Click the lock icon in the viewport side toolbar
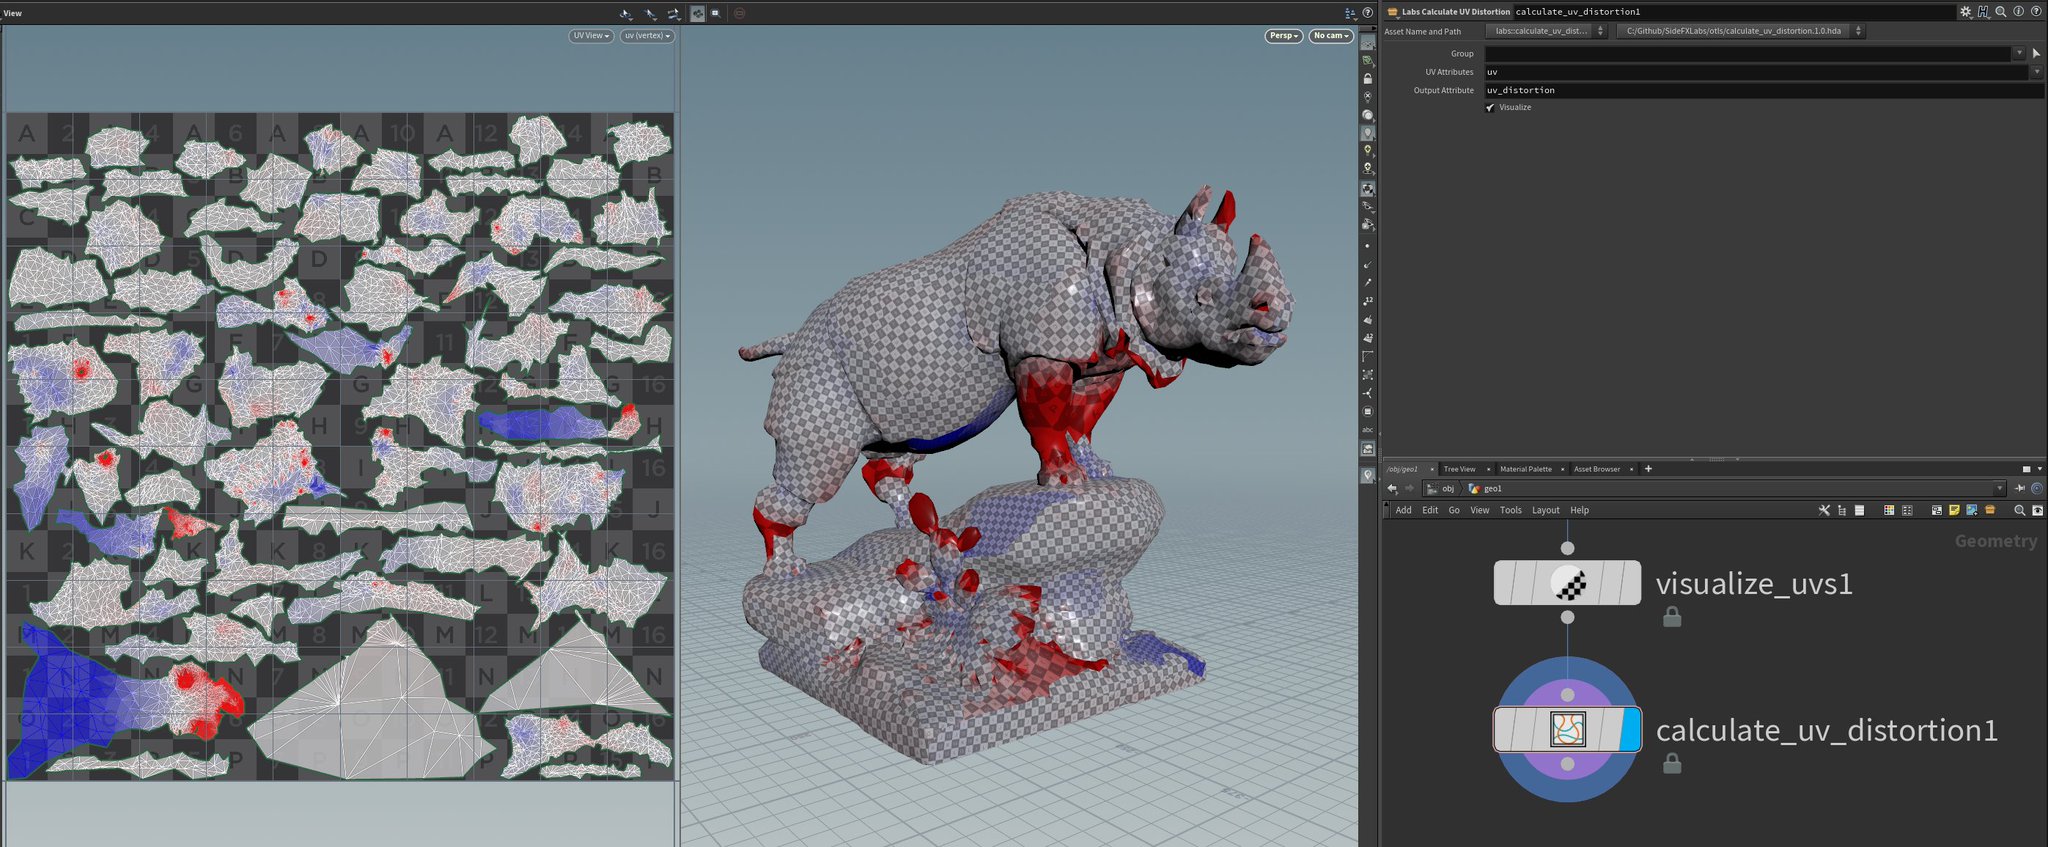The image size is (2048, 847). point(1367,79)
